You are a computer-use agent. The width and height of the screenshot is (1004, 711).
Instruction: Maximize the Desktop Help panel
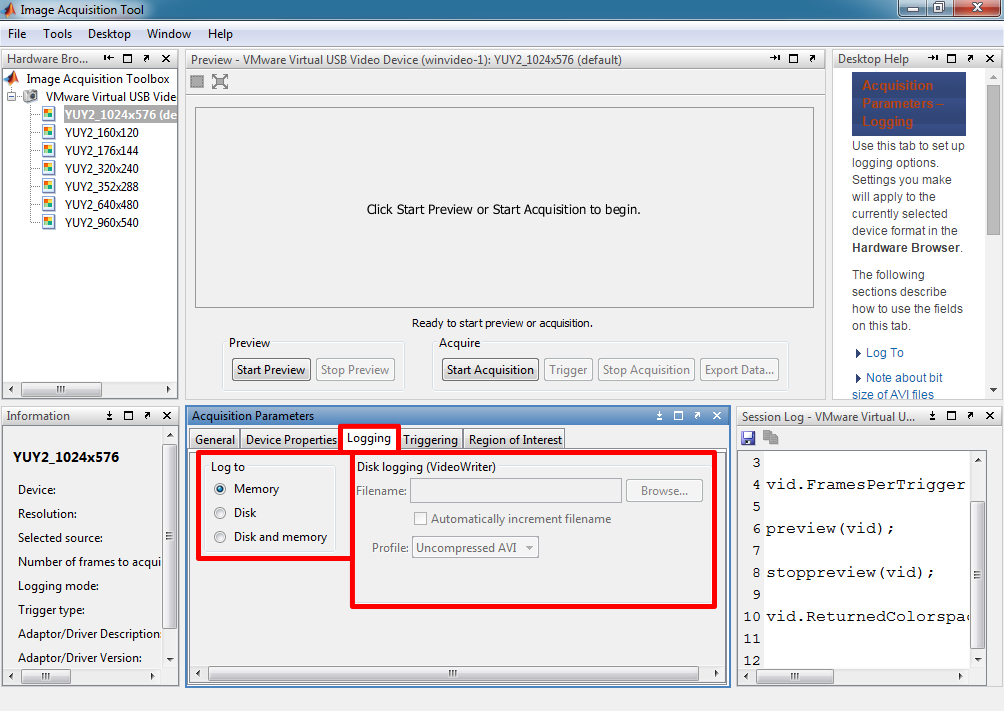952,59
